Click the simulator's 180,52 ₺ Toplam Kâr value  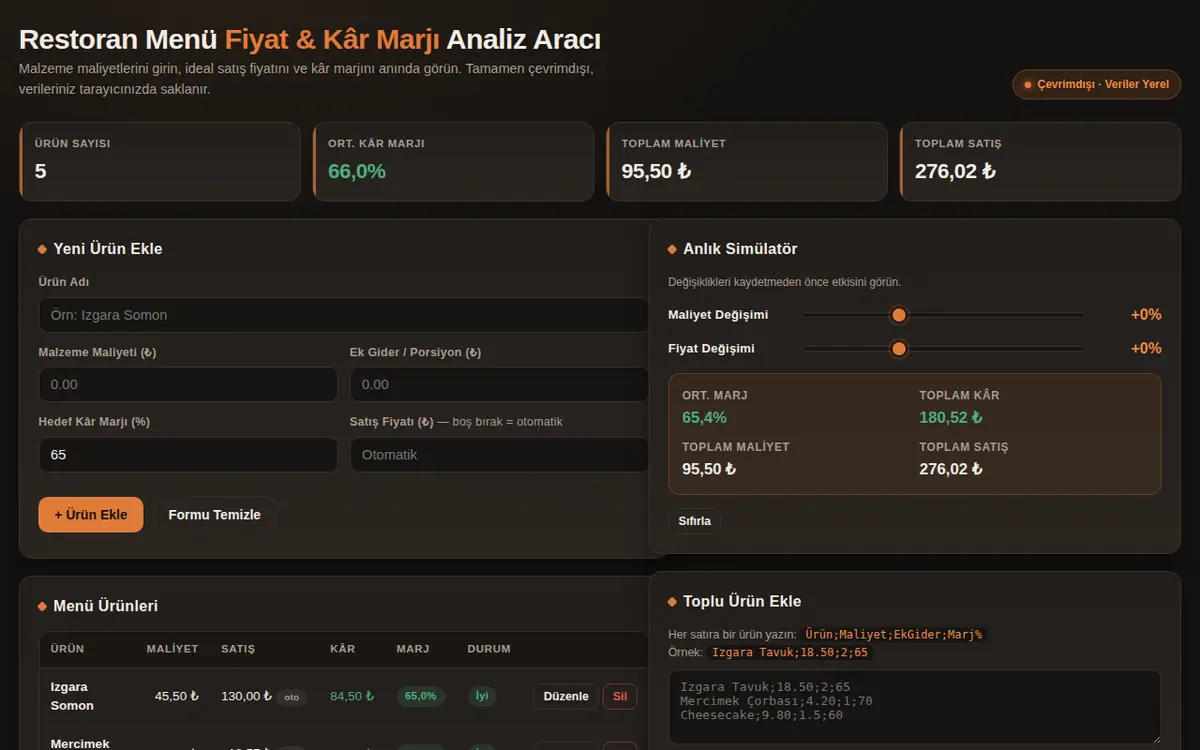(951, 417)
